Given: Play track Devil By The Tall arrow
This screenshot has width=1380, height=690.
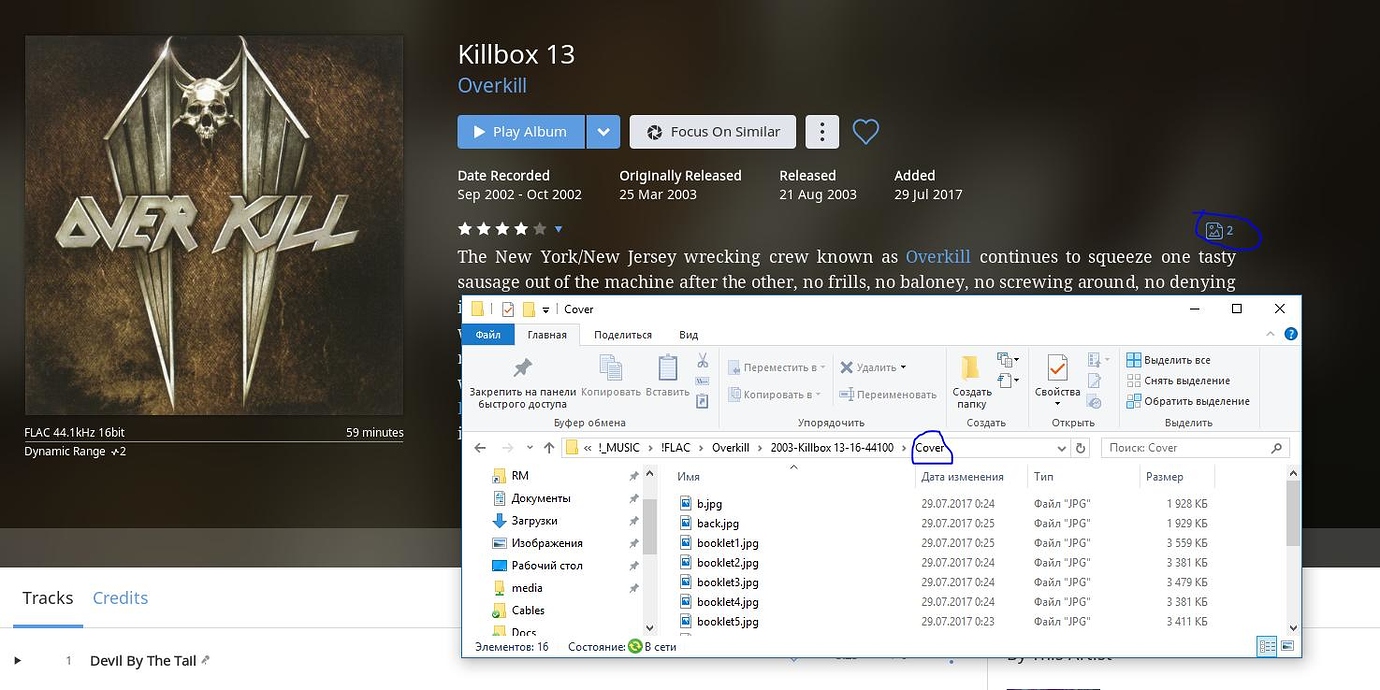Looking at the screenshot, I should pyautogui.click(x=17, y=660).
